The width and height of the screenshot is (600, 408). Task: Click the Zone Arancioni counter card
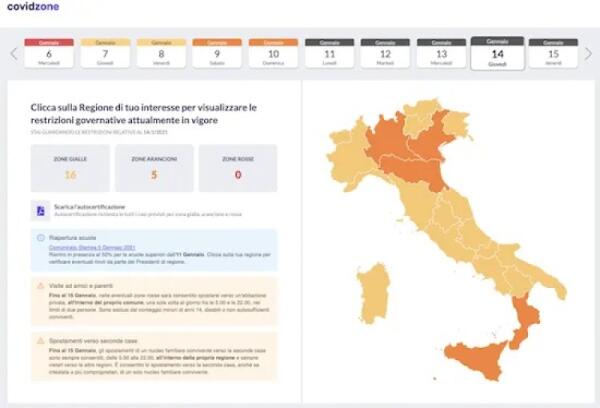[153, 169]
